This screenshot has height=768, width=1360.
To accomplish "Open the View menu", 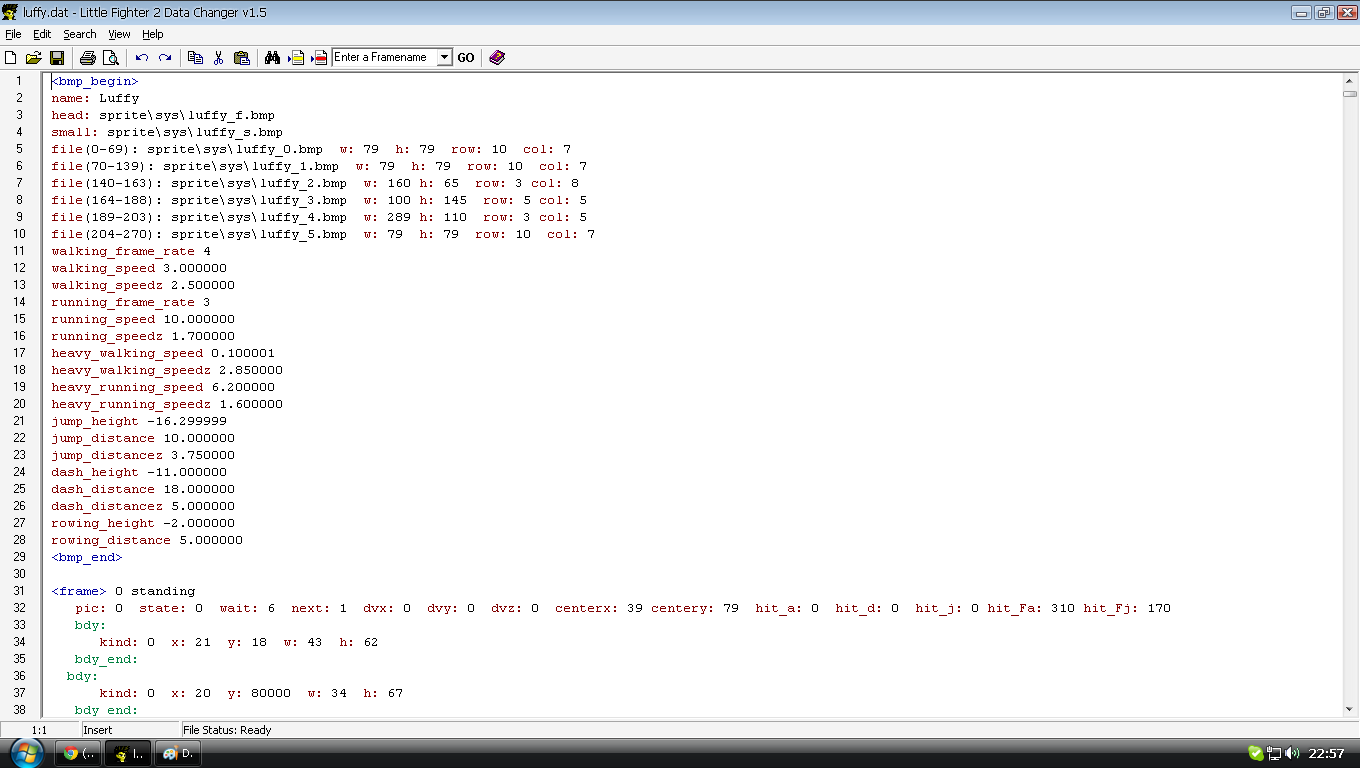I will pos(119,34).
